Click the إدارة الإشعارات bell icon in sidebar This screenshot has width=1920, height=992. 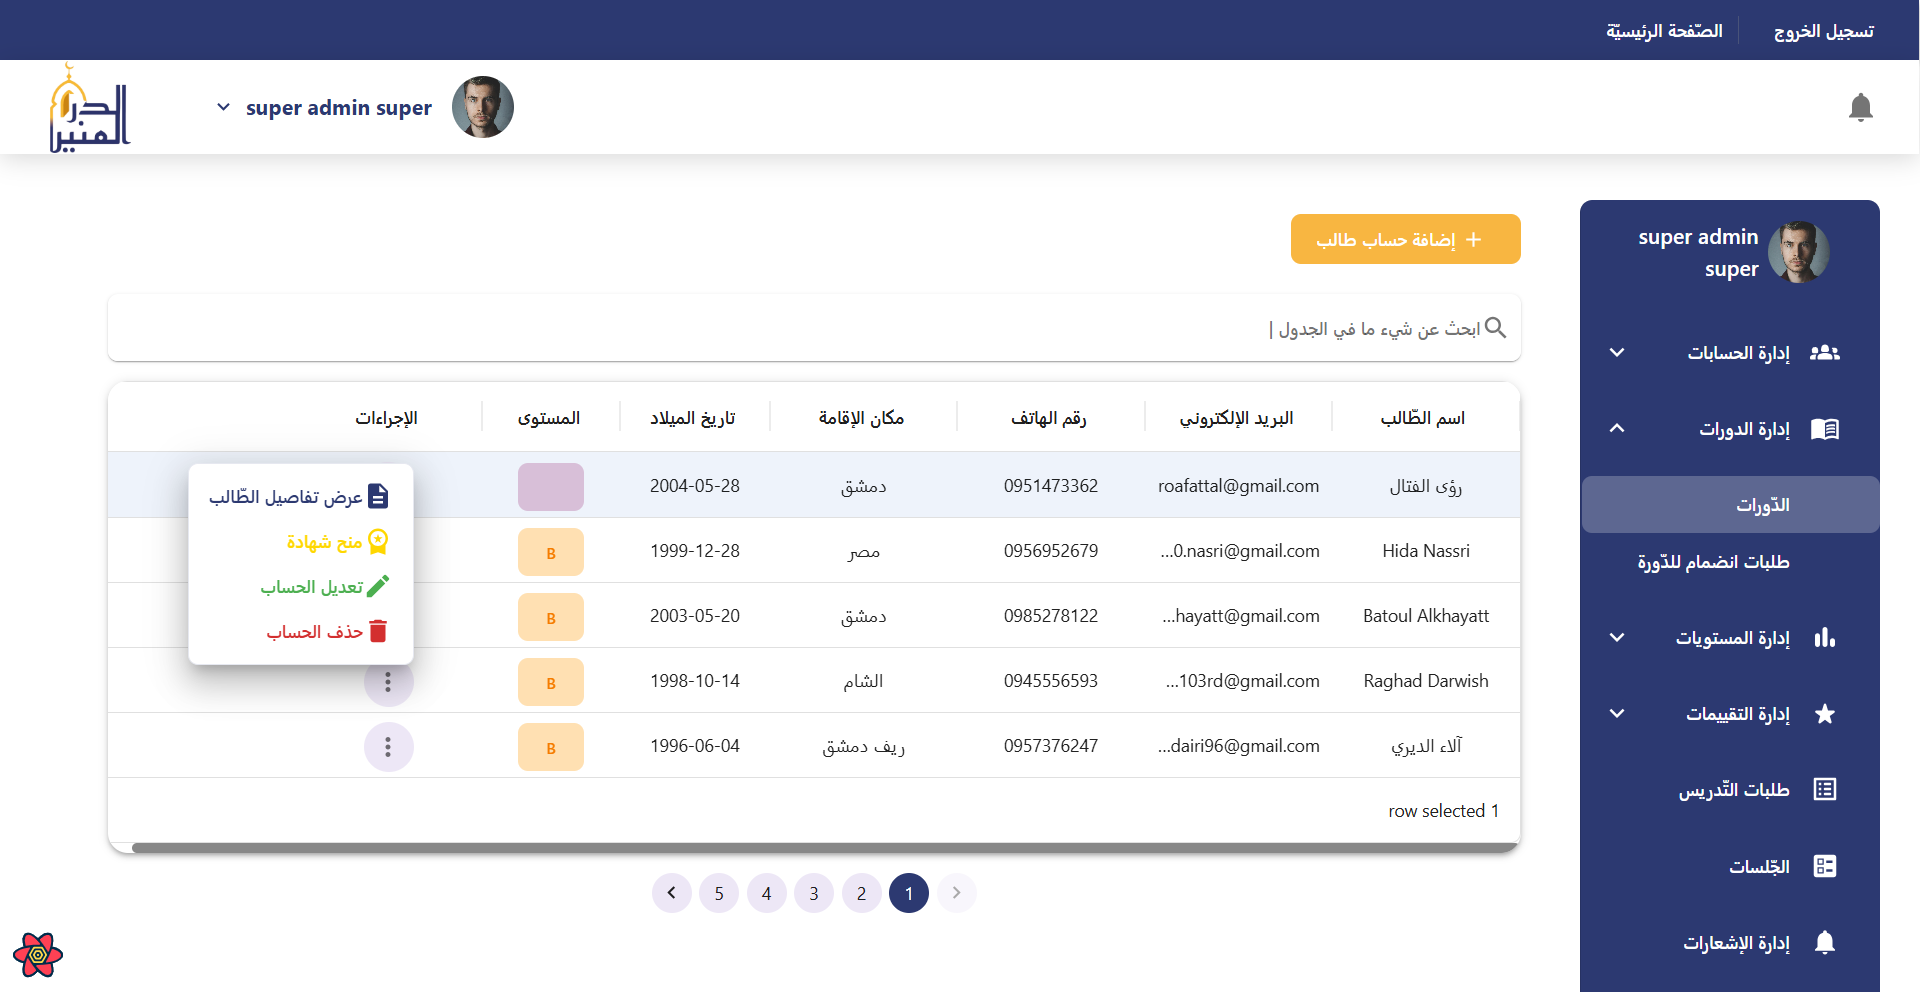[1824, 942]
